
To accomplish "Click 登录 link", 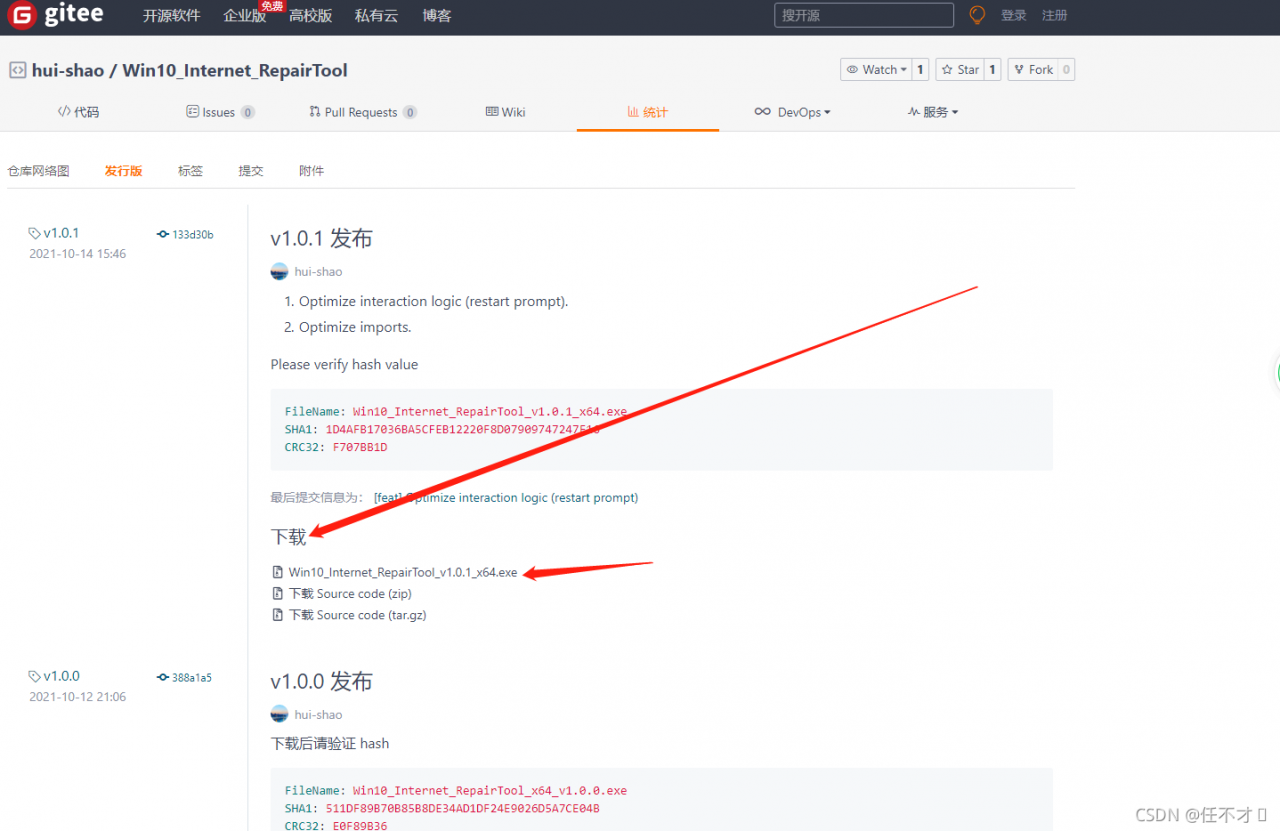I will click(1014, 15).
